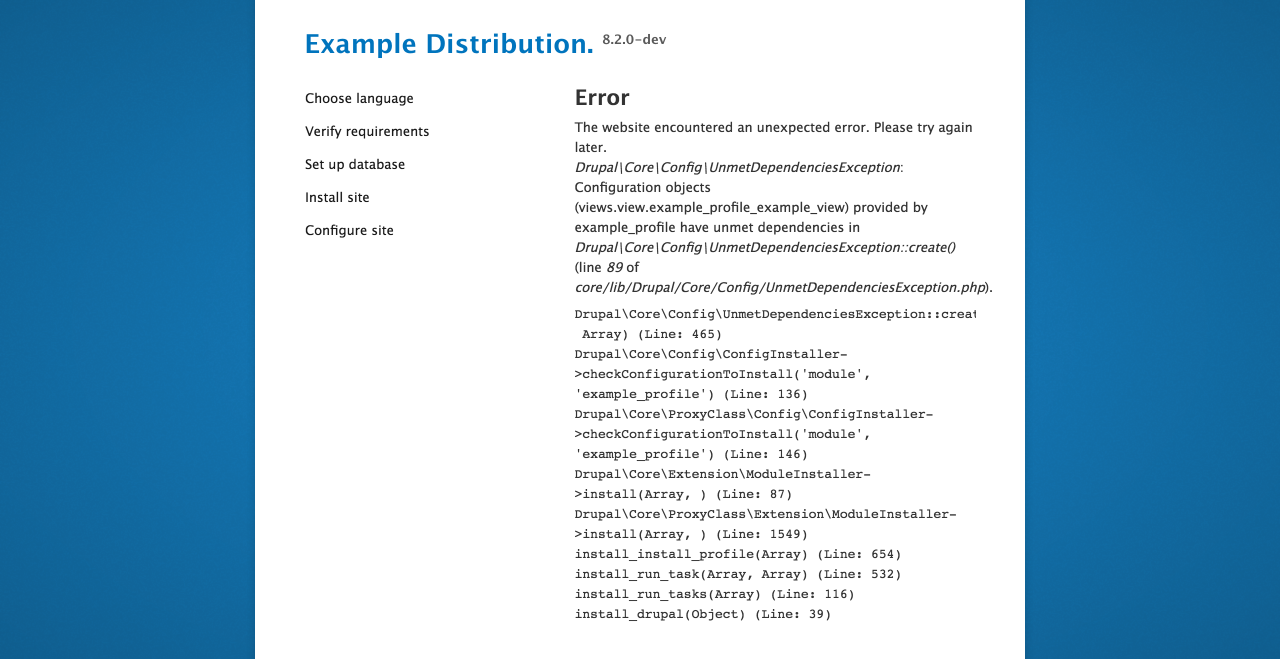Select the Configure site step
This screenshot has width=1280, height=659.
349,230
